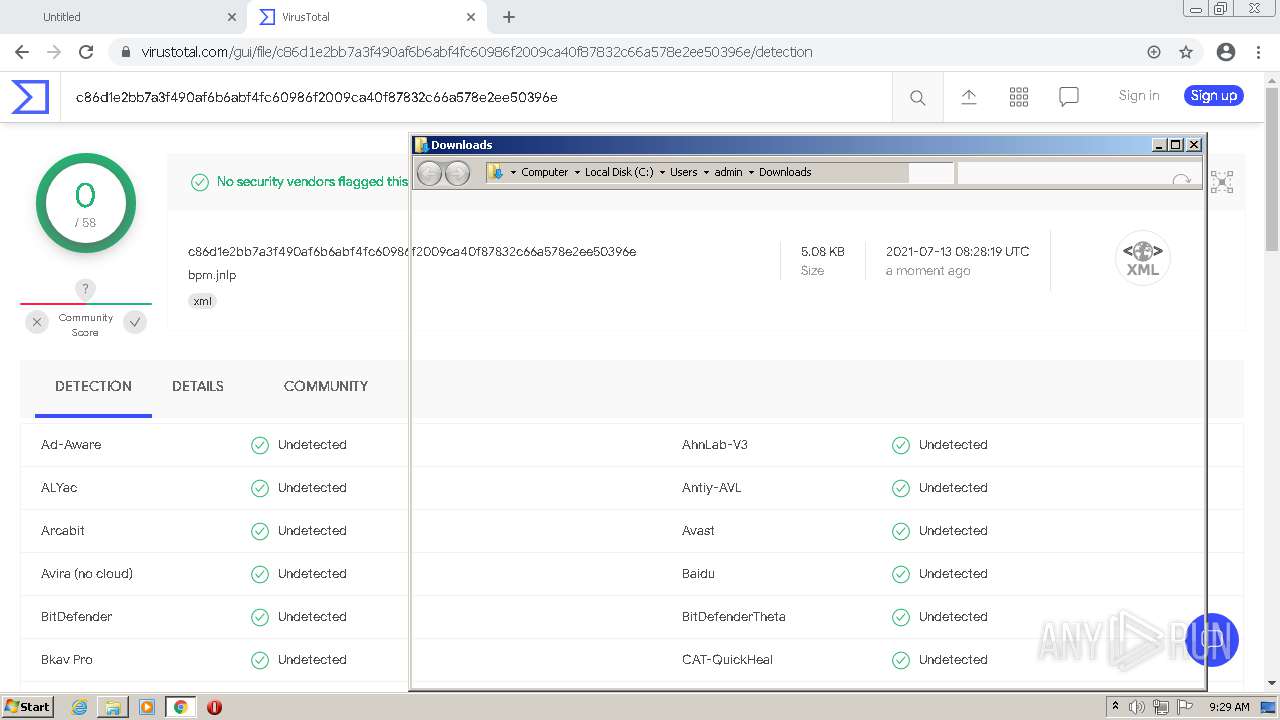Click forward button in Downloads window
1280x720 pixels.
click(457, 173)
